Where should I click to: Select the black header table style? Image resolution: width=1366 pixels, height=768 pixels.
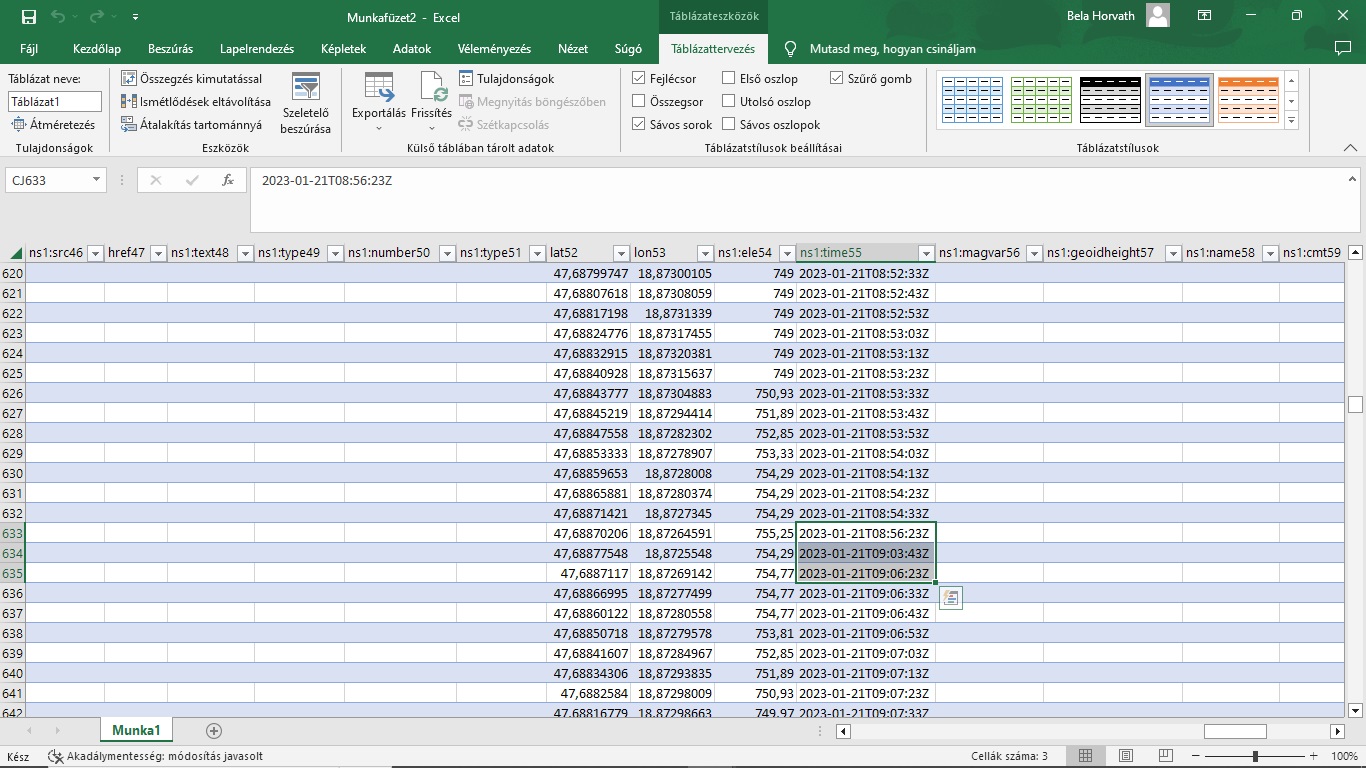1110,100
